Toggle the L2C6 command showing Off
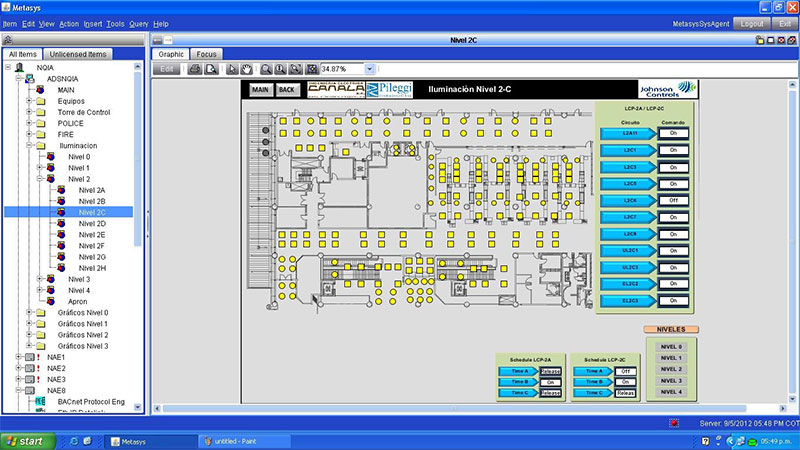 pyautogui.click(x=673, y=200)
